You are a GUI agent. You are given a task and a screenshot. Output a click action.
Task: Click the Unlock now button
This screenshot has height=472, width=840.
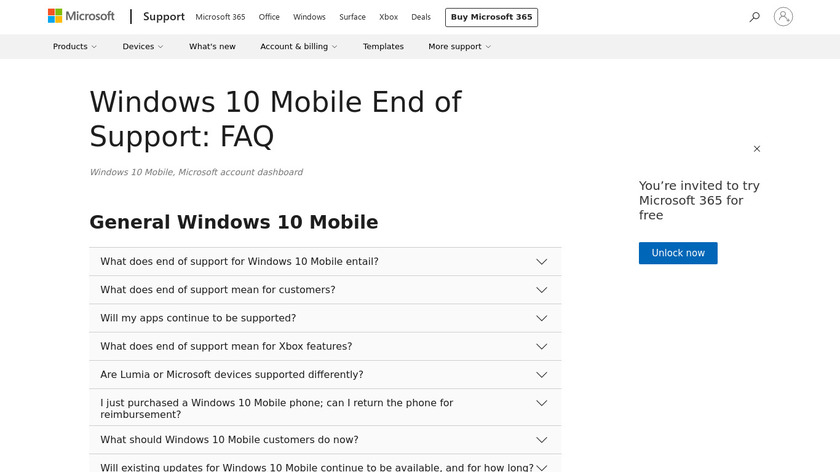[x=678, y=253]
